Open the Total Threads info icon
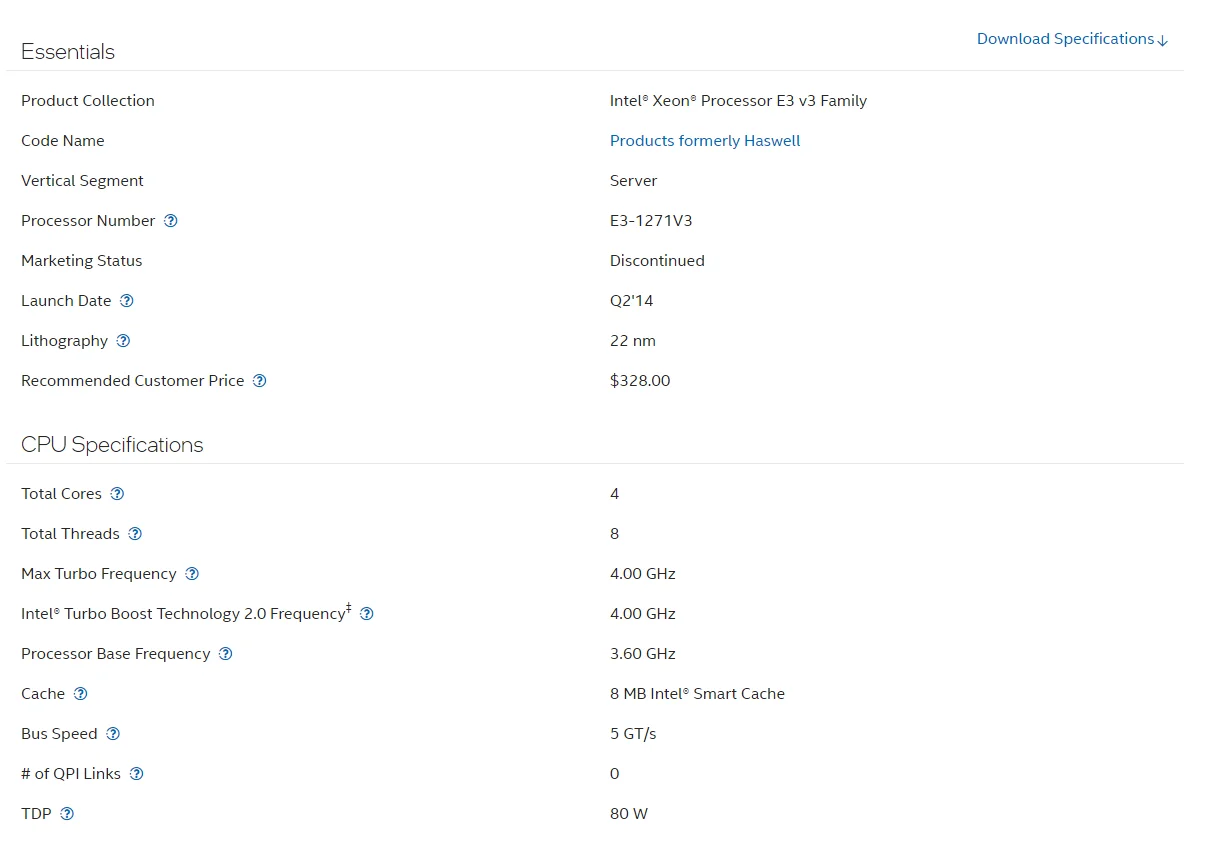1224x857 pixels. [x=135, y=534]
